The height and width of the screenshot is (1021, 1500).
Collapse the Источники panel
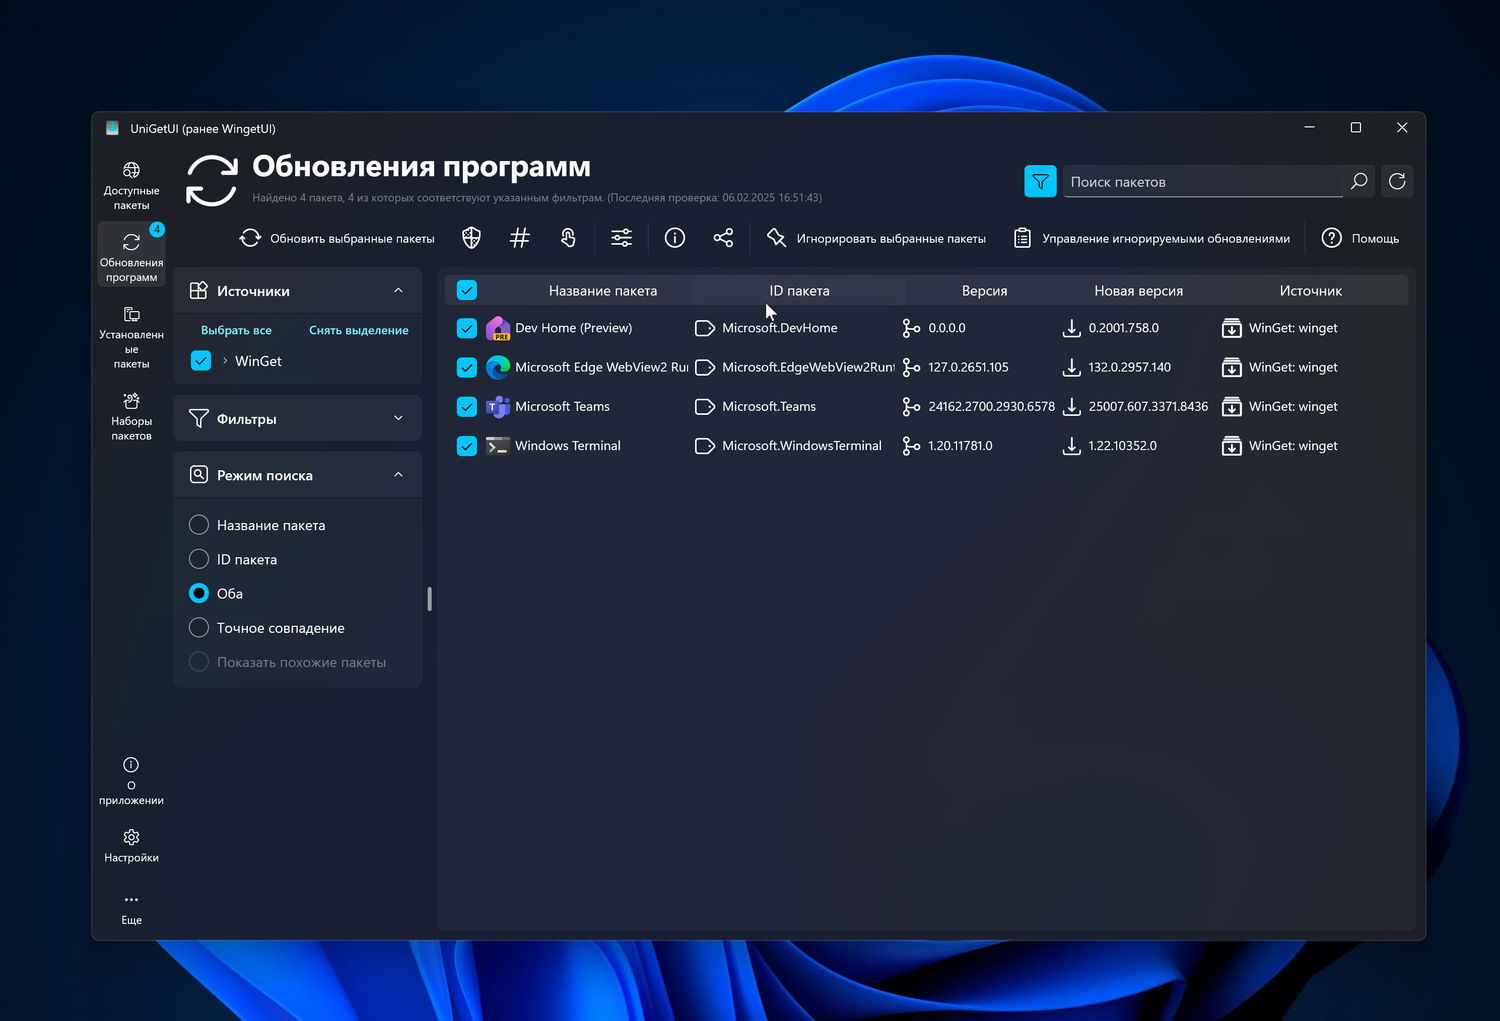[x=398, y=291]
